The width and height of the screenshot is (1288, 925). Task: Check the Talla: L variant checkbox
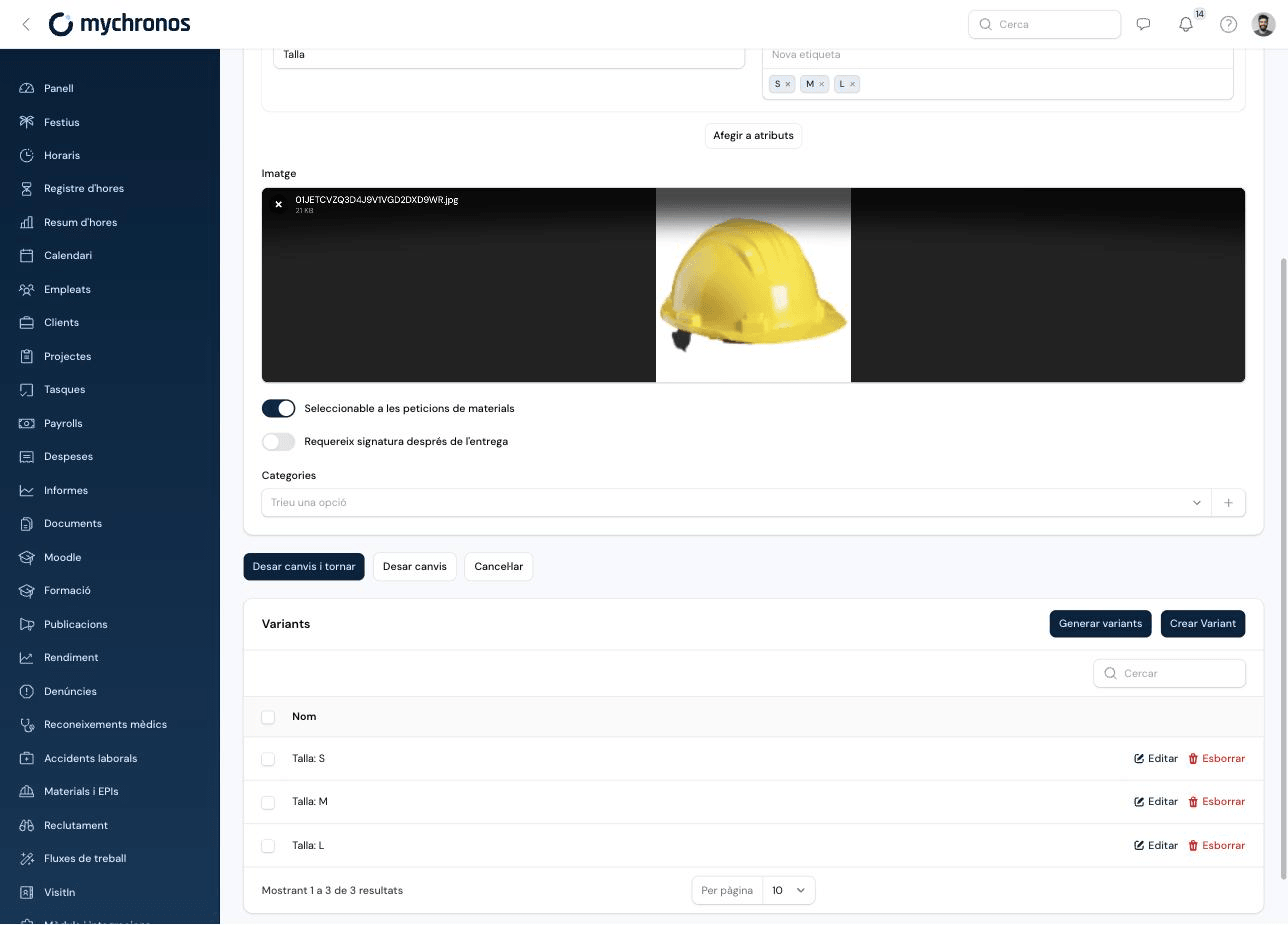(268, 846)
